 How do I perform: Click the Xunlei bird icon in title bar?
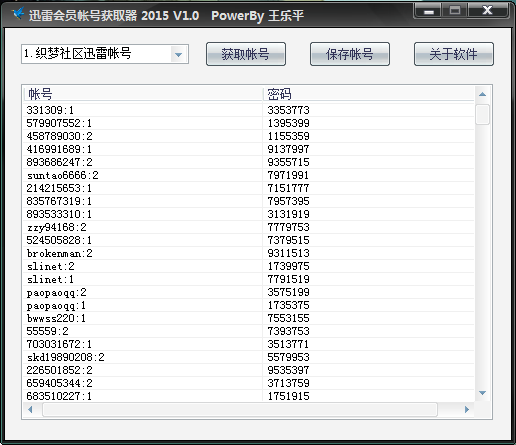click(18, 14)
